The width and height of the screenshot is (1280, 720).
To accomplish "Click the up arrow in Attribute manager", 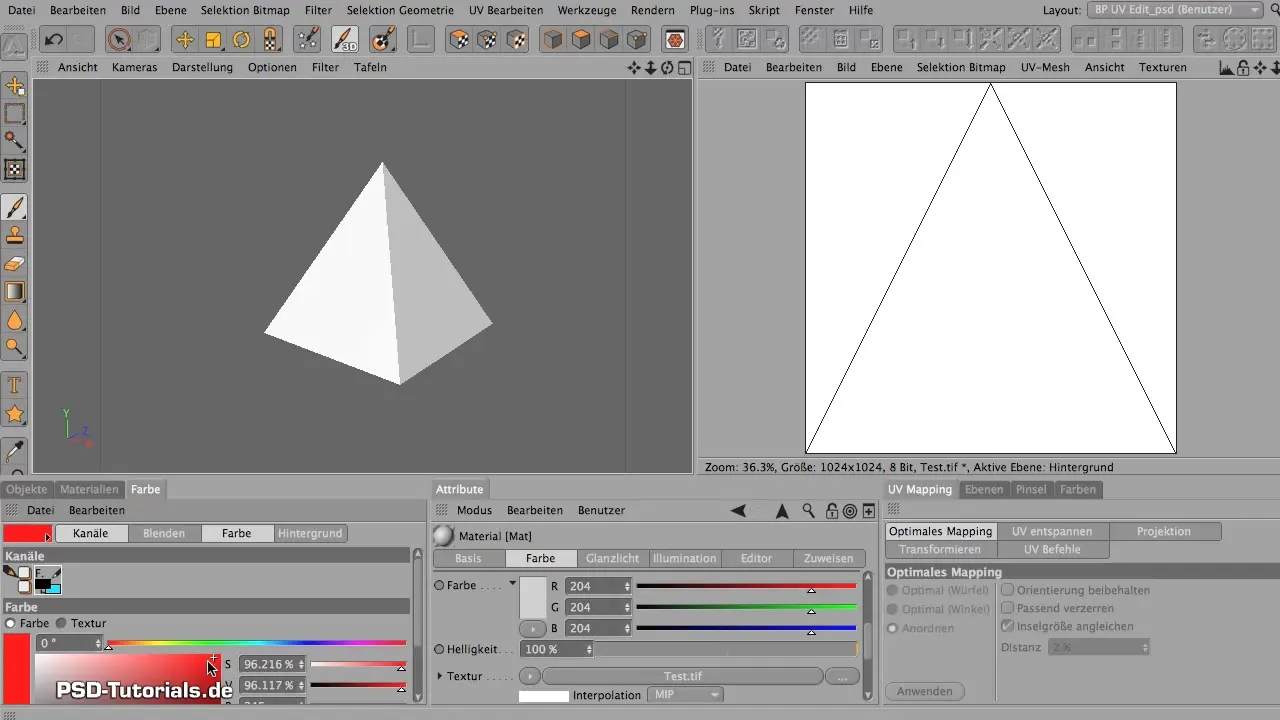I will [x=782, y=510].
